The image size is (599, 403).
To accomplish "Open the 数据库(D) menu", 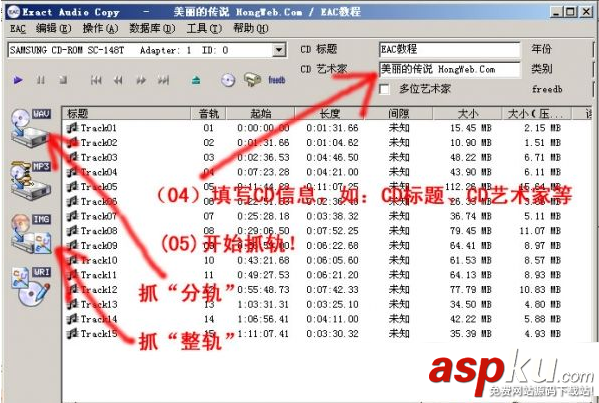I will coord(152,29).
